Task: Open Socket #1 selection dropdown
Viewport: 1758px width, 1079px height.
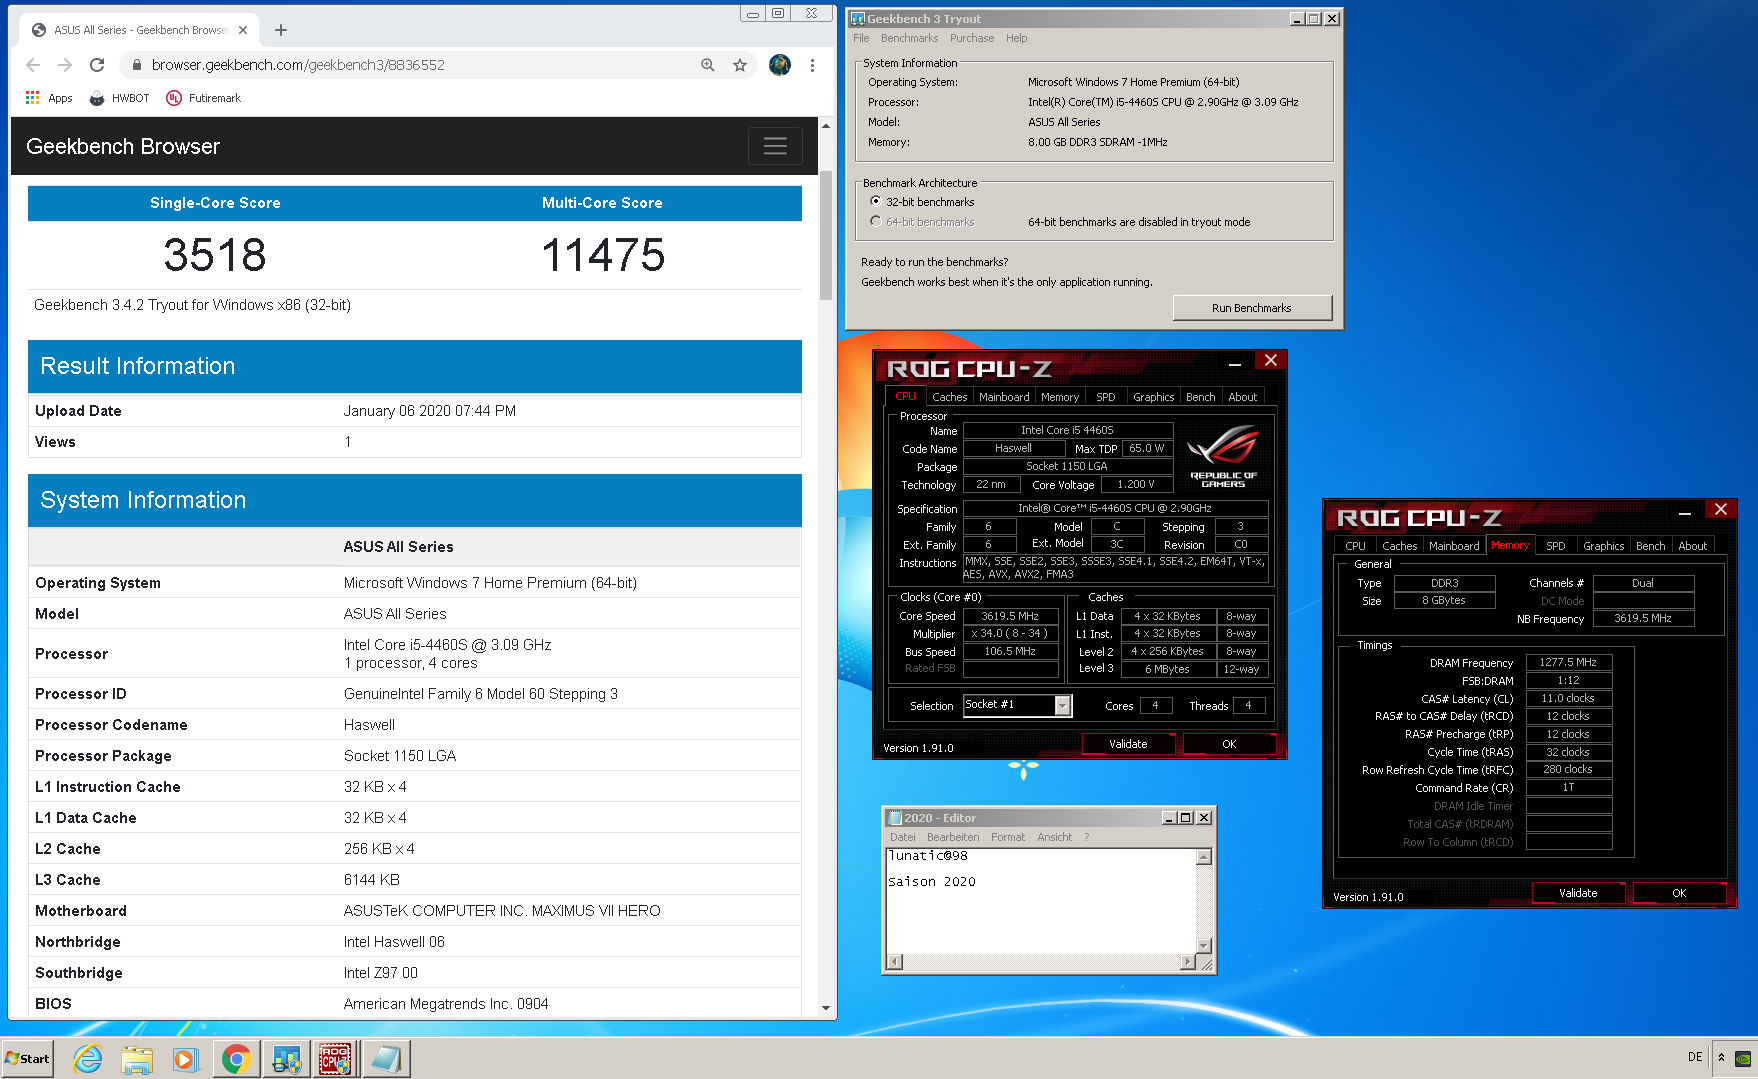Action: pyautogui.click(x=1062, y=706)
